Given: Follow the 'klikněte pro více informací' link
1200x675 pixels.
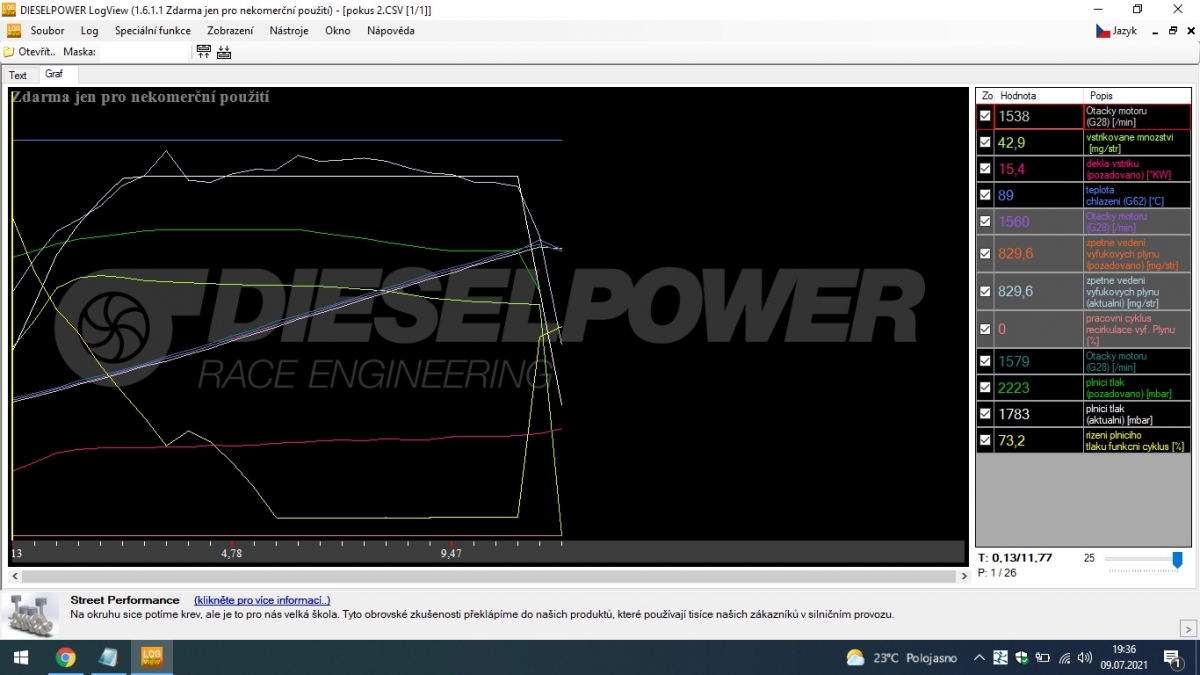Looking at the screenshot, I should pos(262,600).
